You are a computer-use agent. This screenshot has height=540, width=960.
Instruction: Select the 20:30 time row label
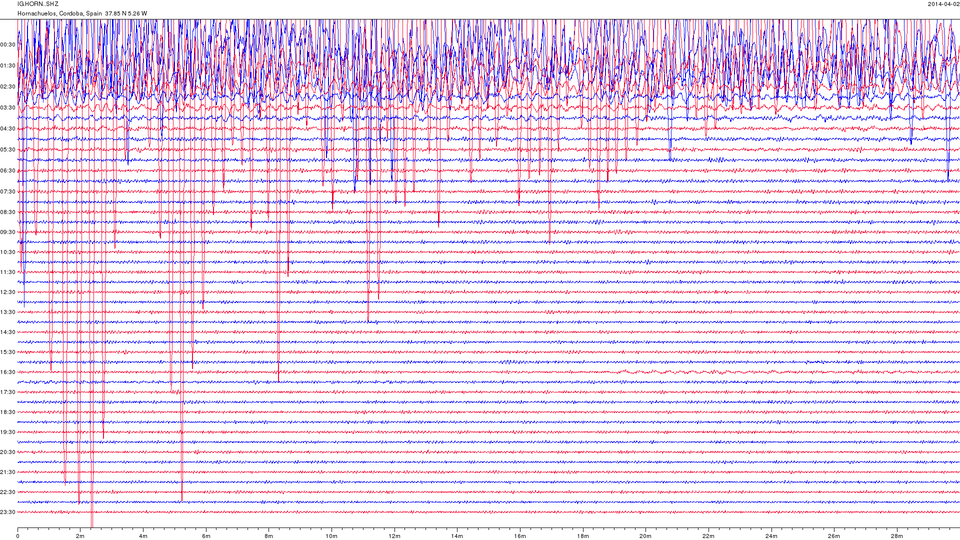8,452
